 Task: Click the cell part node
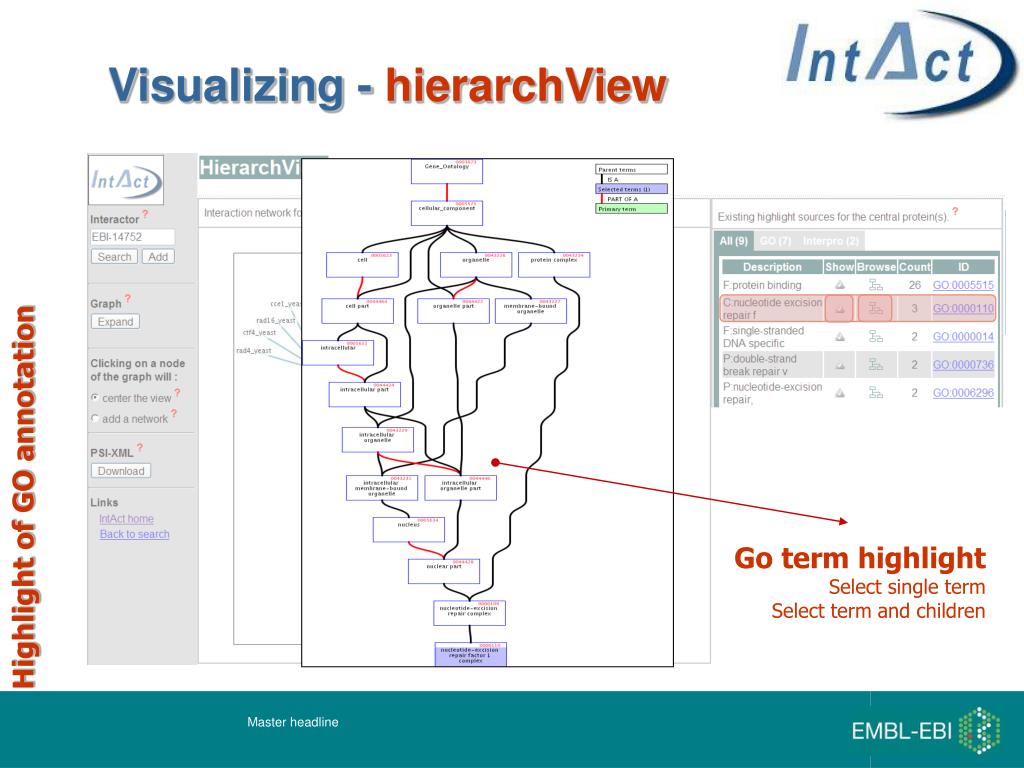[357, 311]
